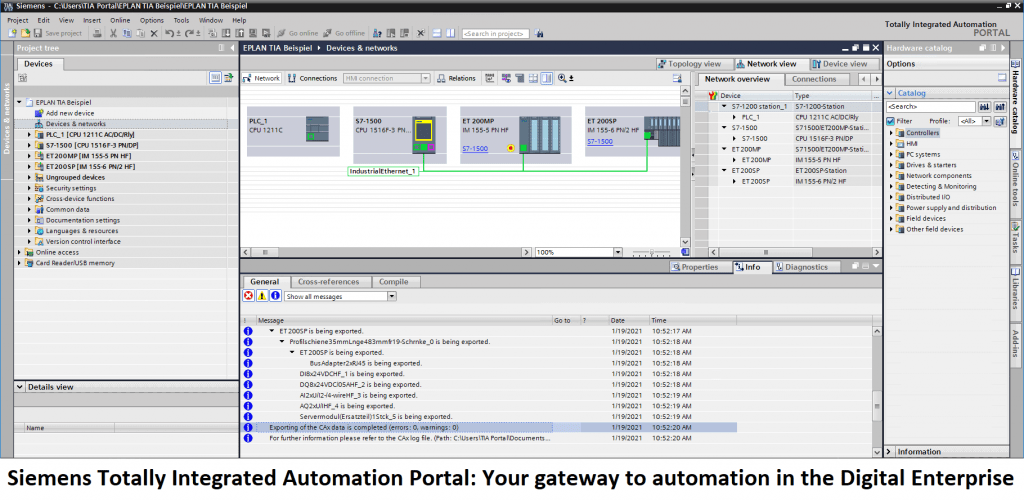Open the HMI connection dropdown
This screenshot has width=1024, height=500.
(425, 78)
